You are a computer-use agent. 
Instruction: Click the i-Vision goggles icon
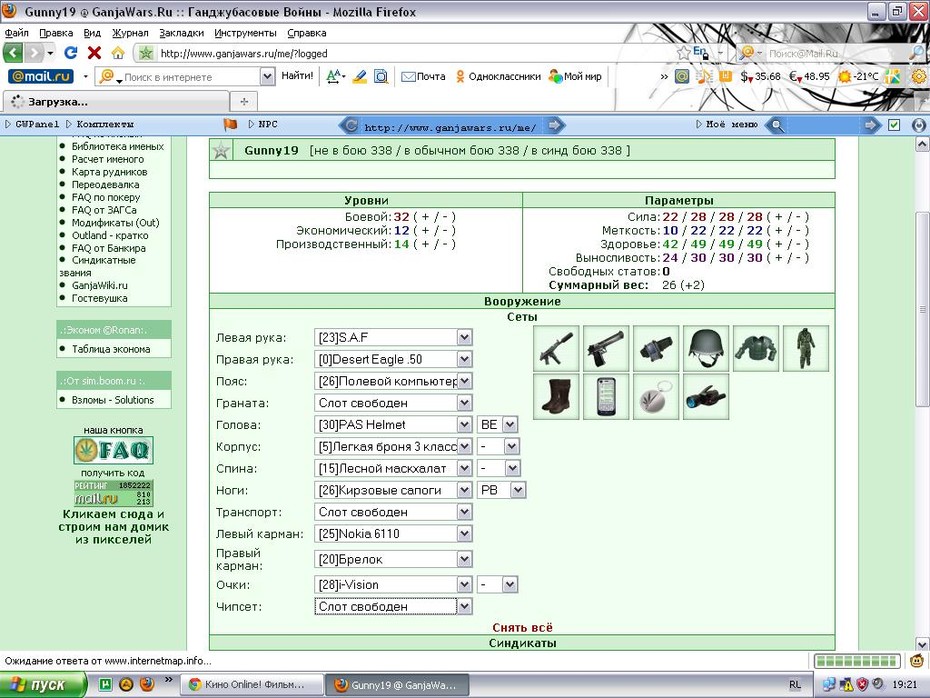point(706,397)
